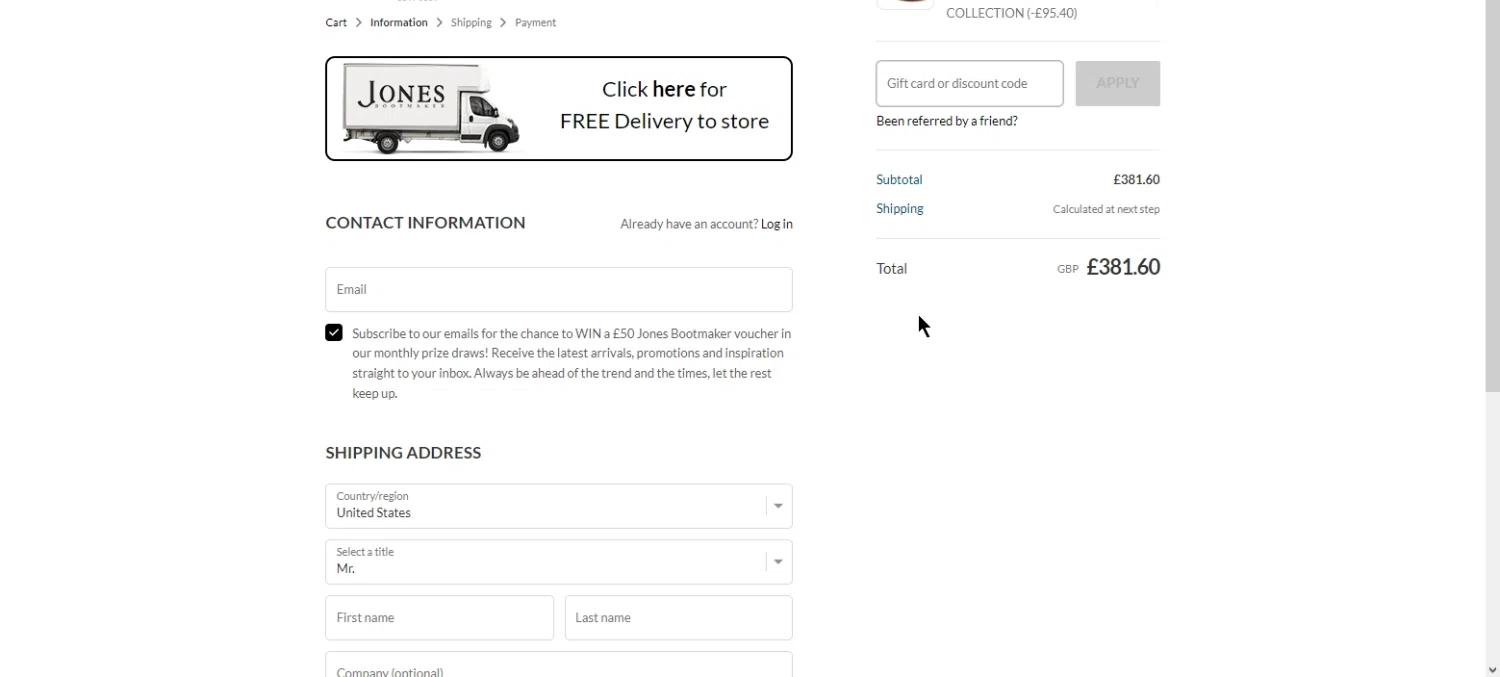Viewport: 1500px width, 677px height.
Task: Click the APPLY discount button
Action: click(x=1118, y=83)
